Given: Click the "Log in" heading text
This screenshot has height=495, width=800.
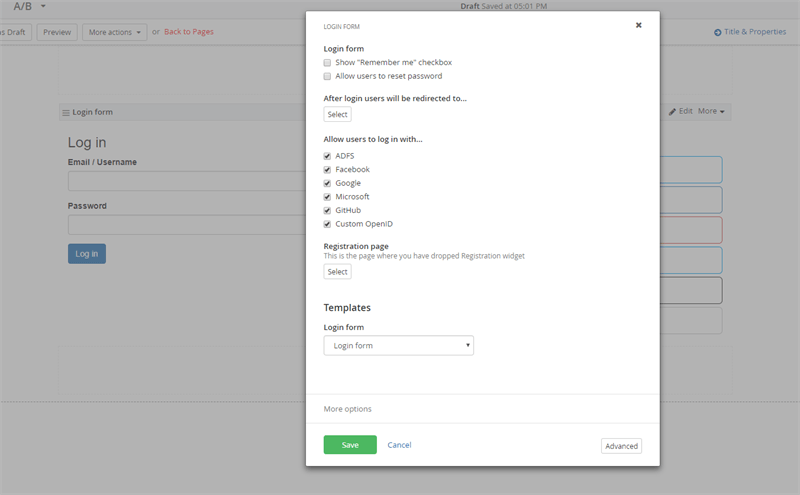Looking at the screenshot, I should pyautogui.click(x=87, y=142).
